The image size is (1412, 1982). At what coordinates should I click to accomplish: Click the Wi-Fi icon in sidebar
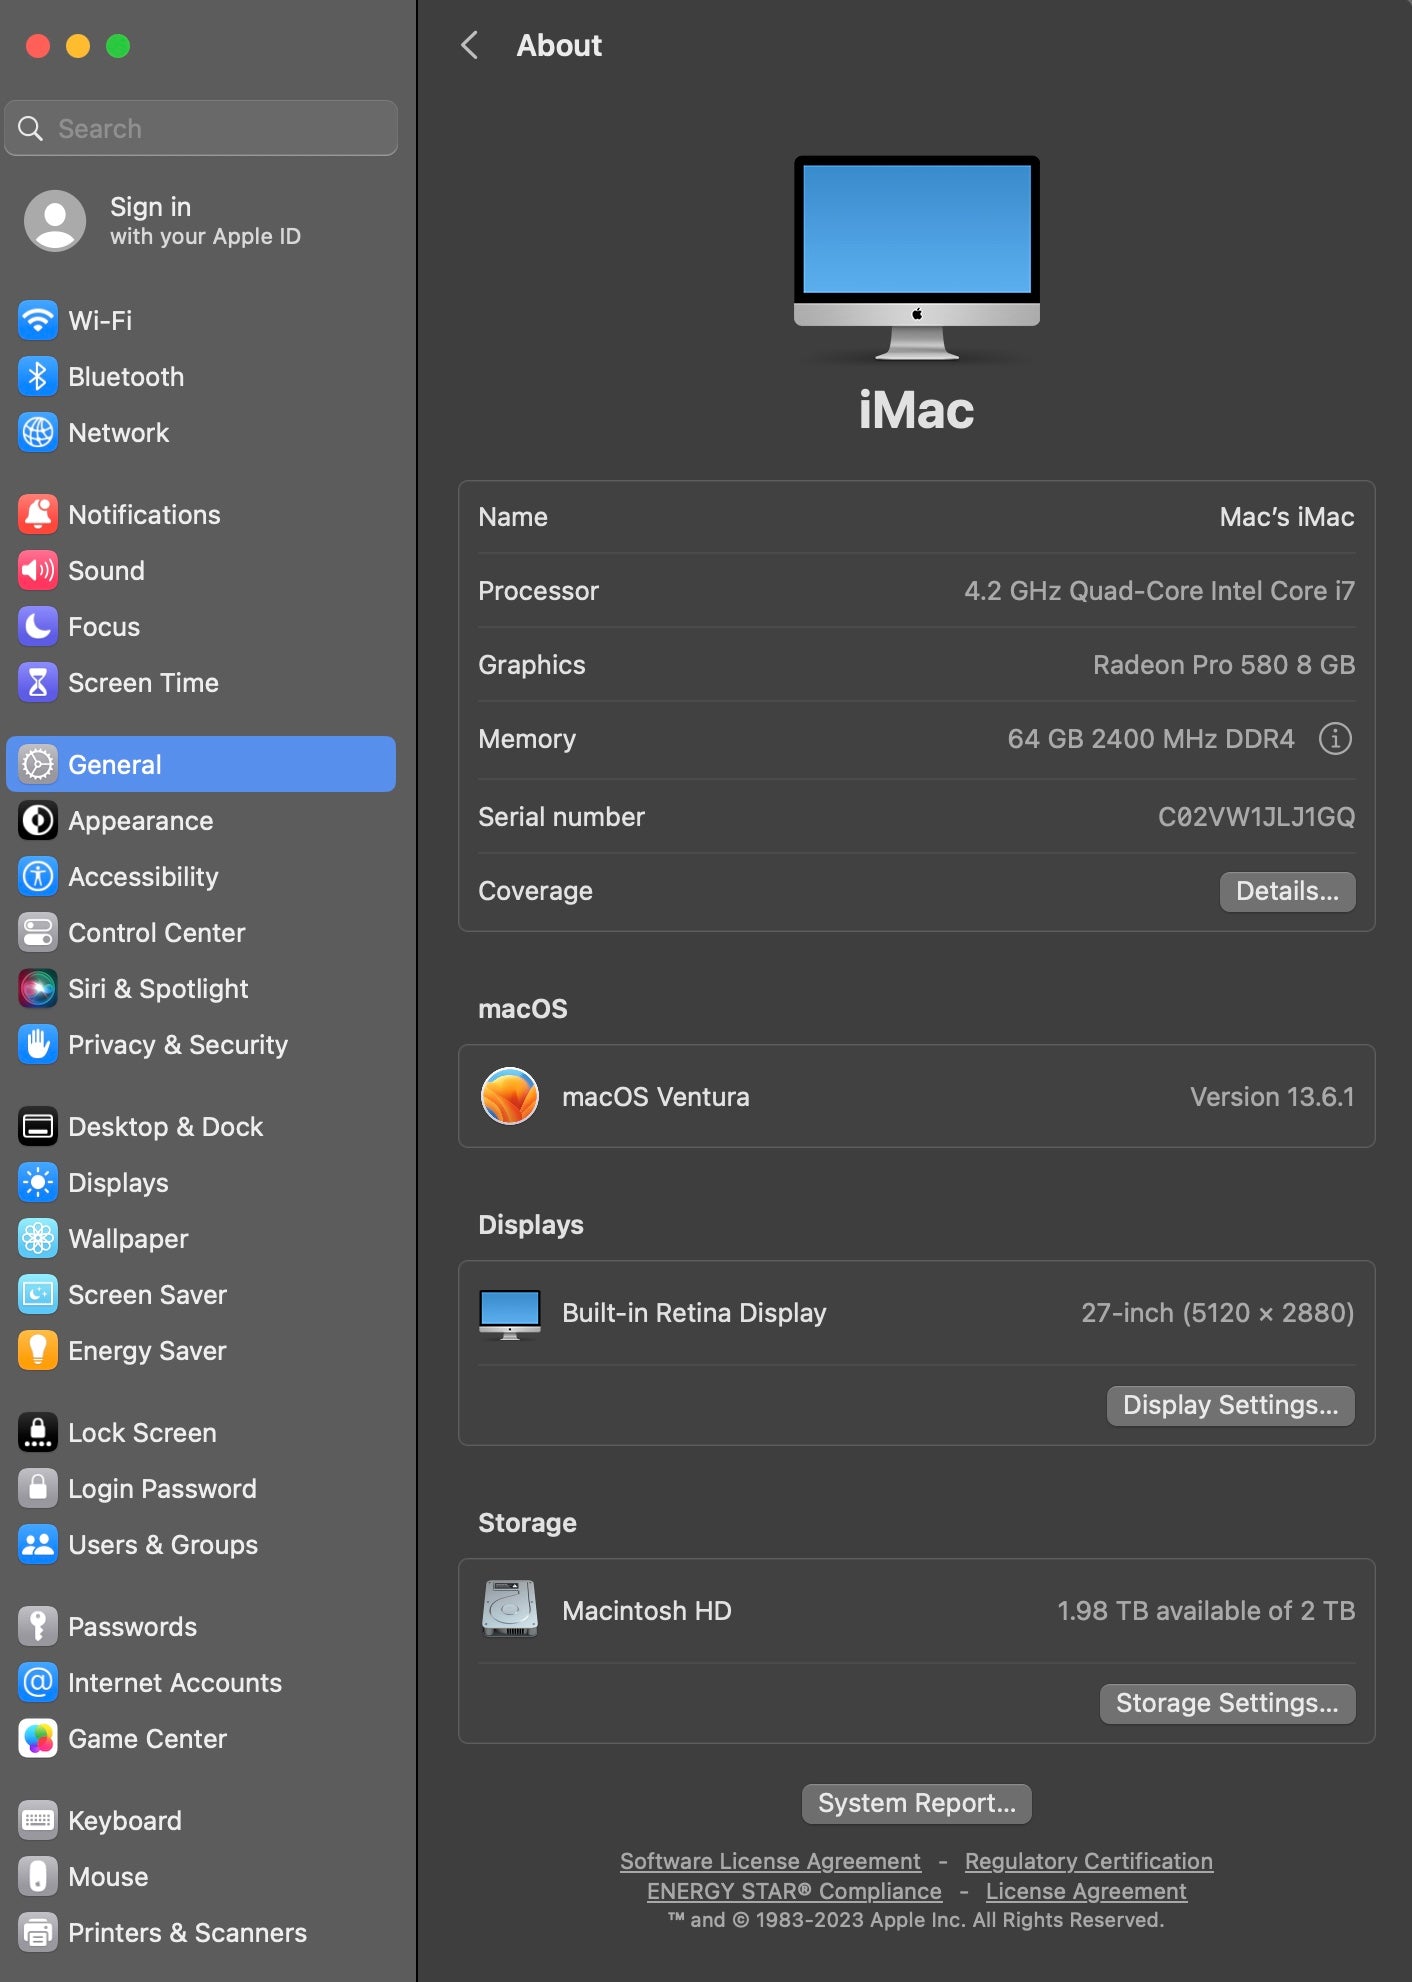coord(38,321)
